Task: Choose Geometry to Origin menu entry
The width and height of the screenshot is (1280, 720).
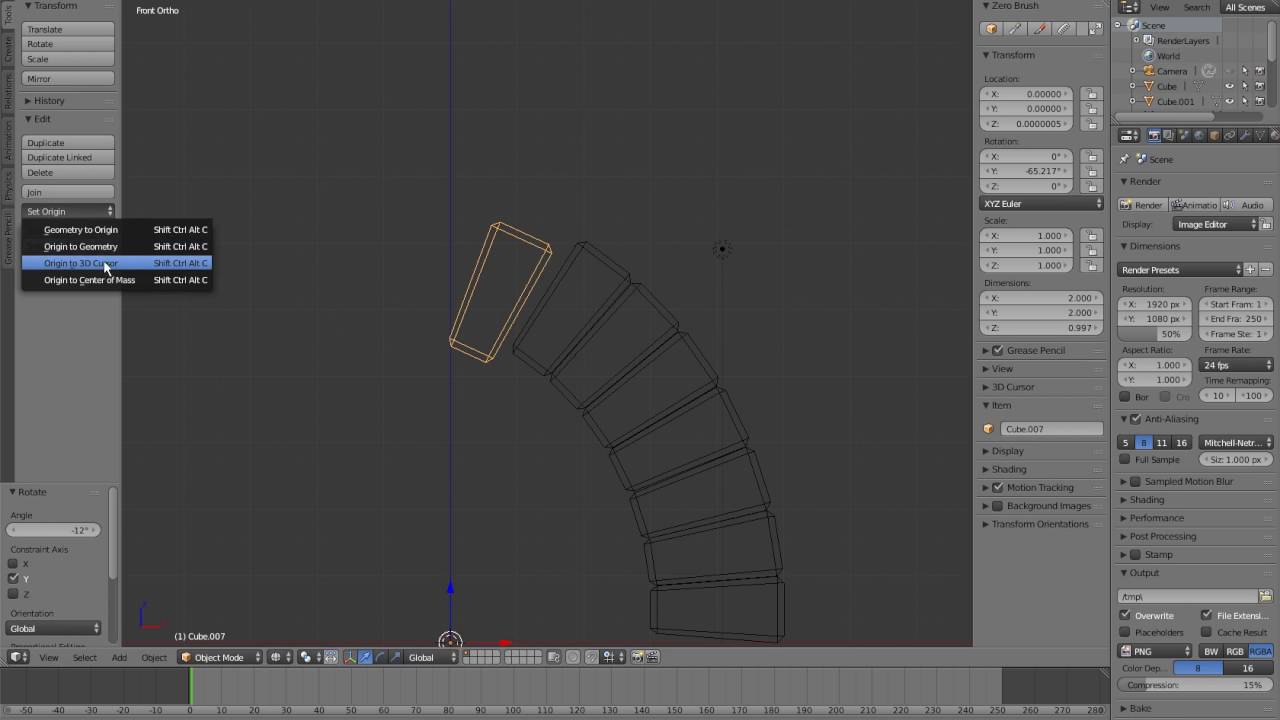Action: (117, 230)
